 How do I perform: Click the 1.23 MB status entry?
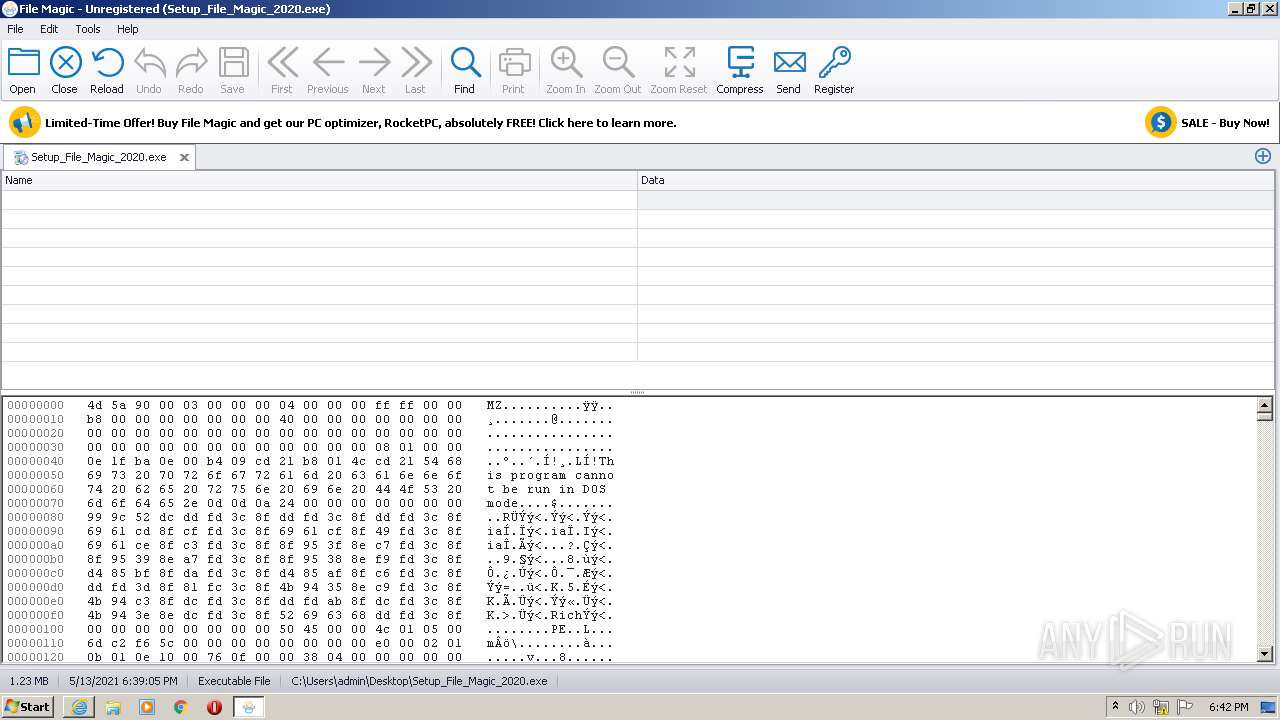(x=29, y=681)
